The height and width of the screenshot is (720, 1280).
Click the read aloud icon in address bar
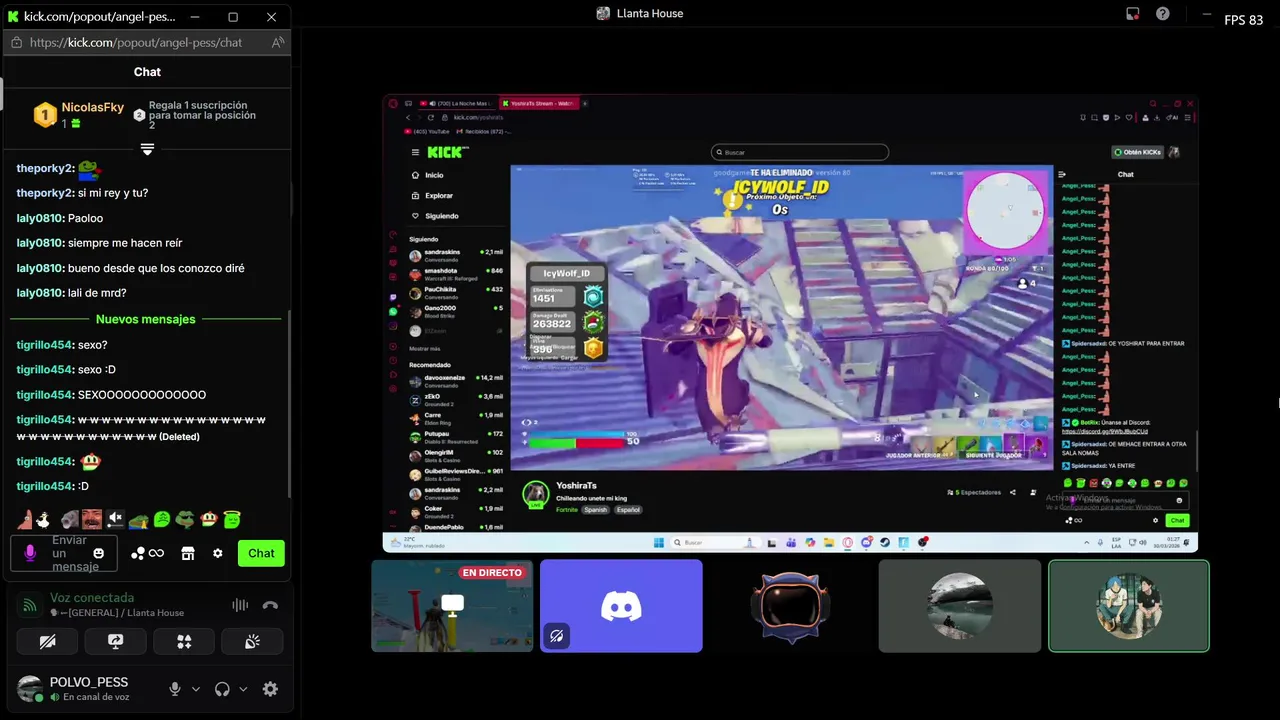pos(278,43)
